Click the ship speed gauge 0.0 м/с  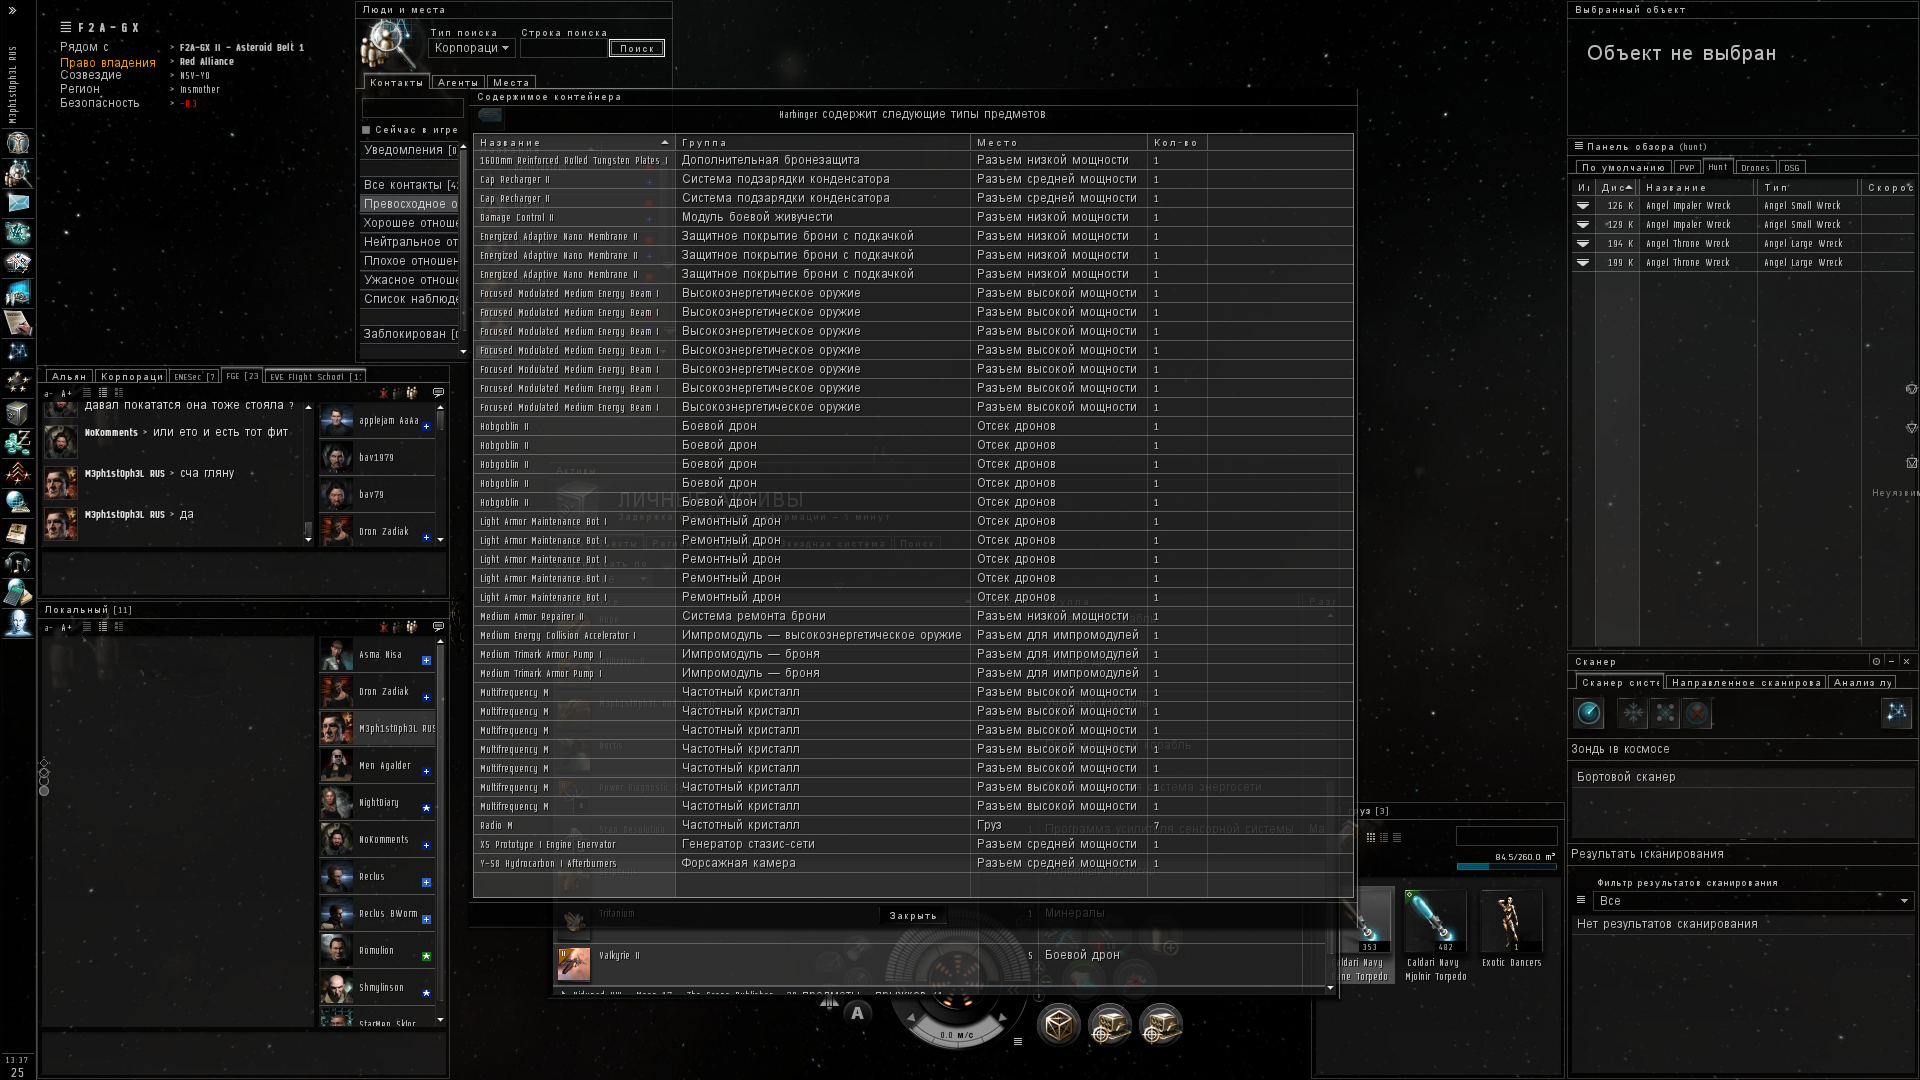(x=957, y=1035)
